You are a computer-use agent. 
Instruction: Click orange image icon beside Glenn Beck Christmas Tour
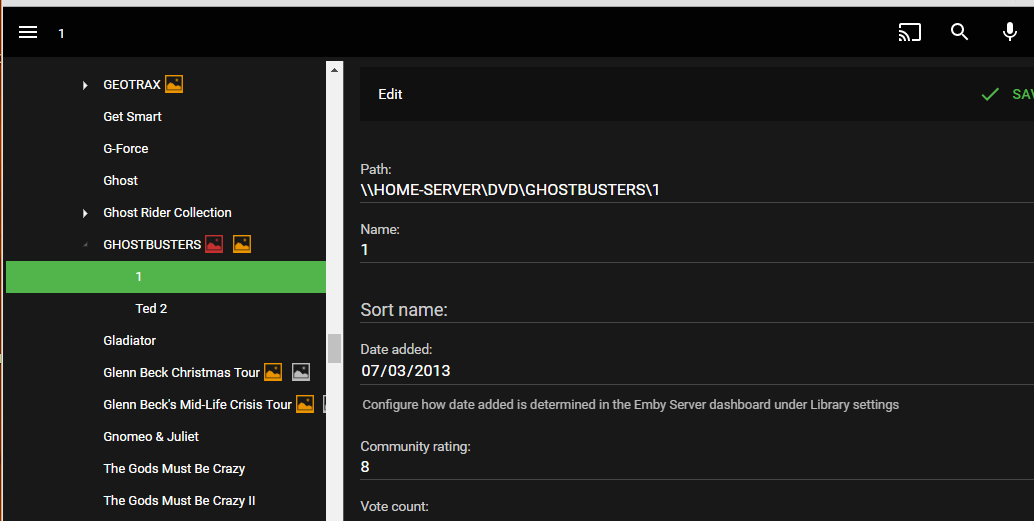273,372
